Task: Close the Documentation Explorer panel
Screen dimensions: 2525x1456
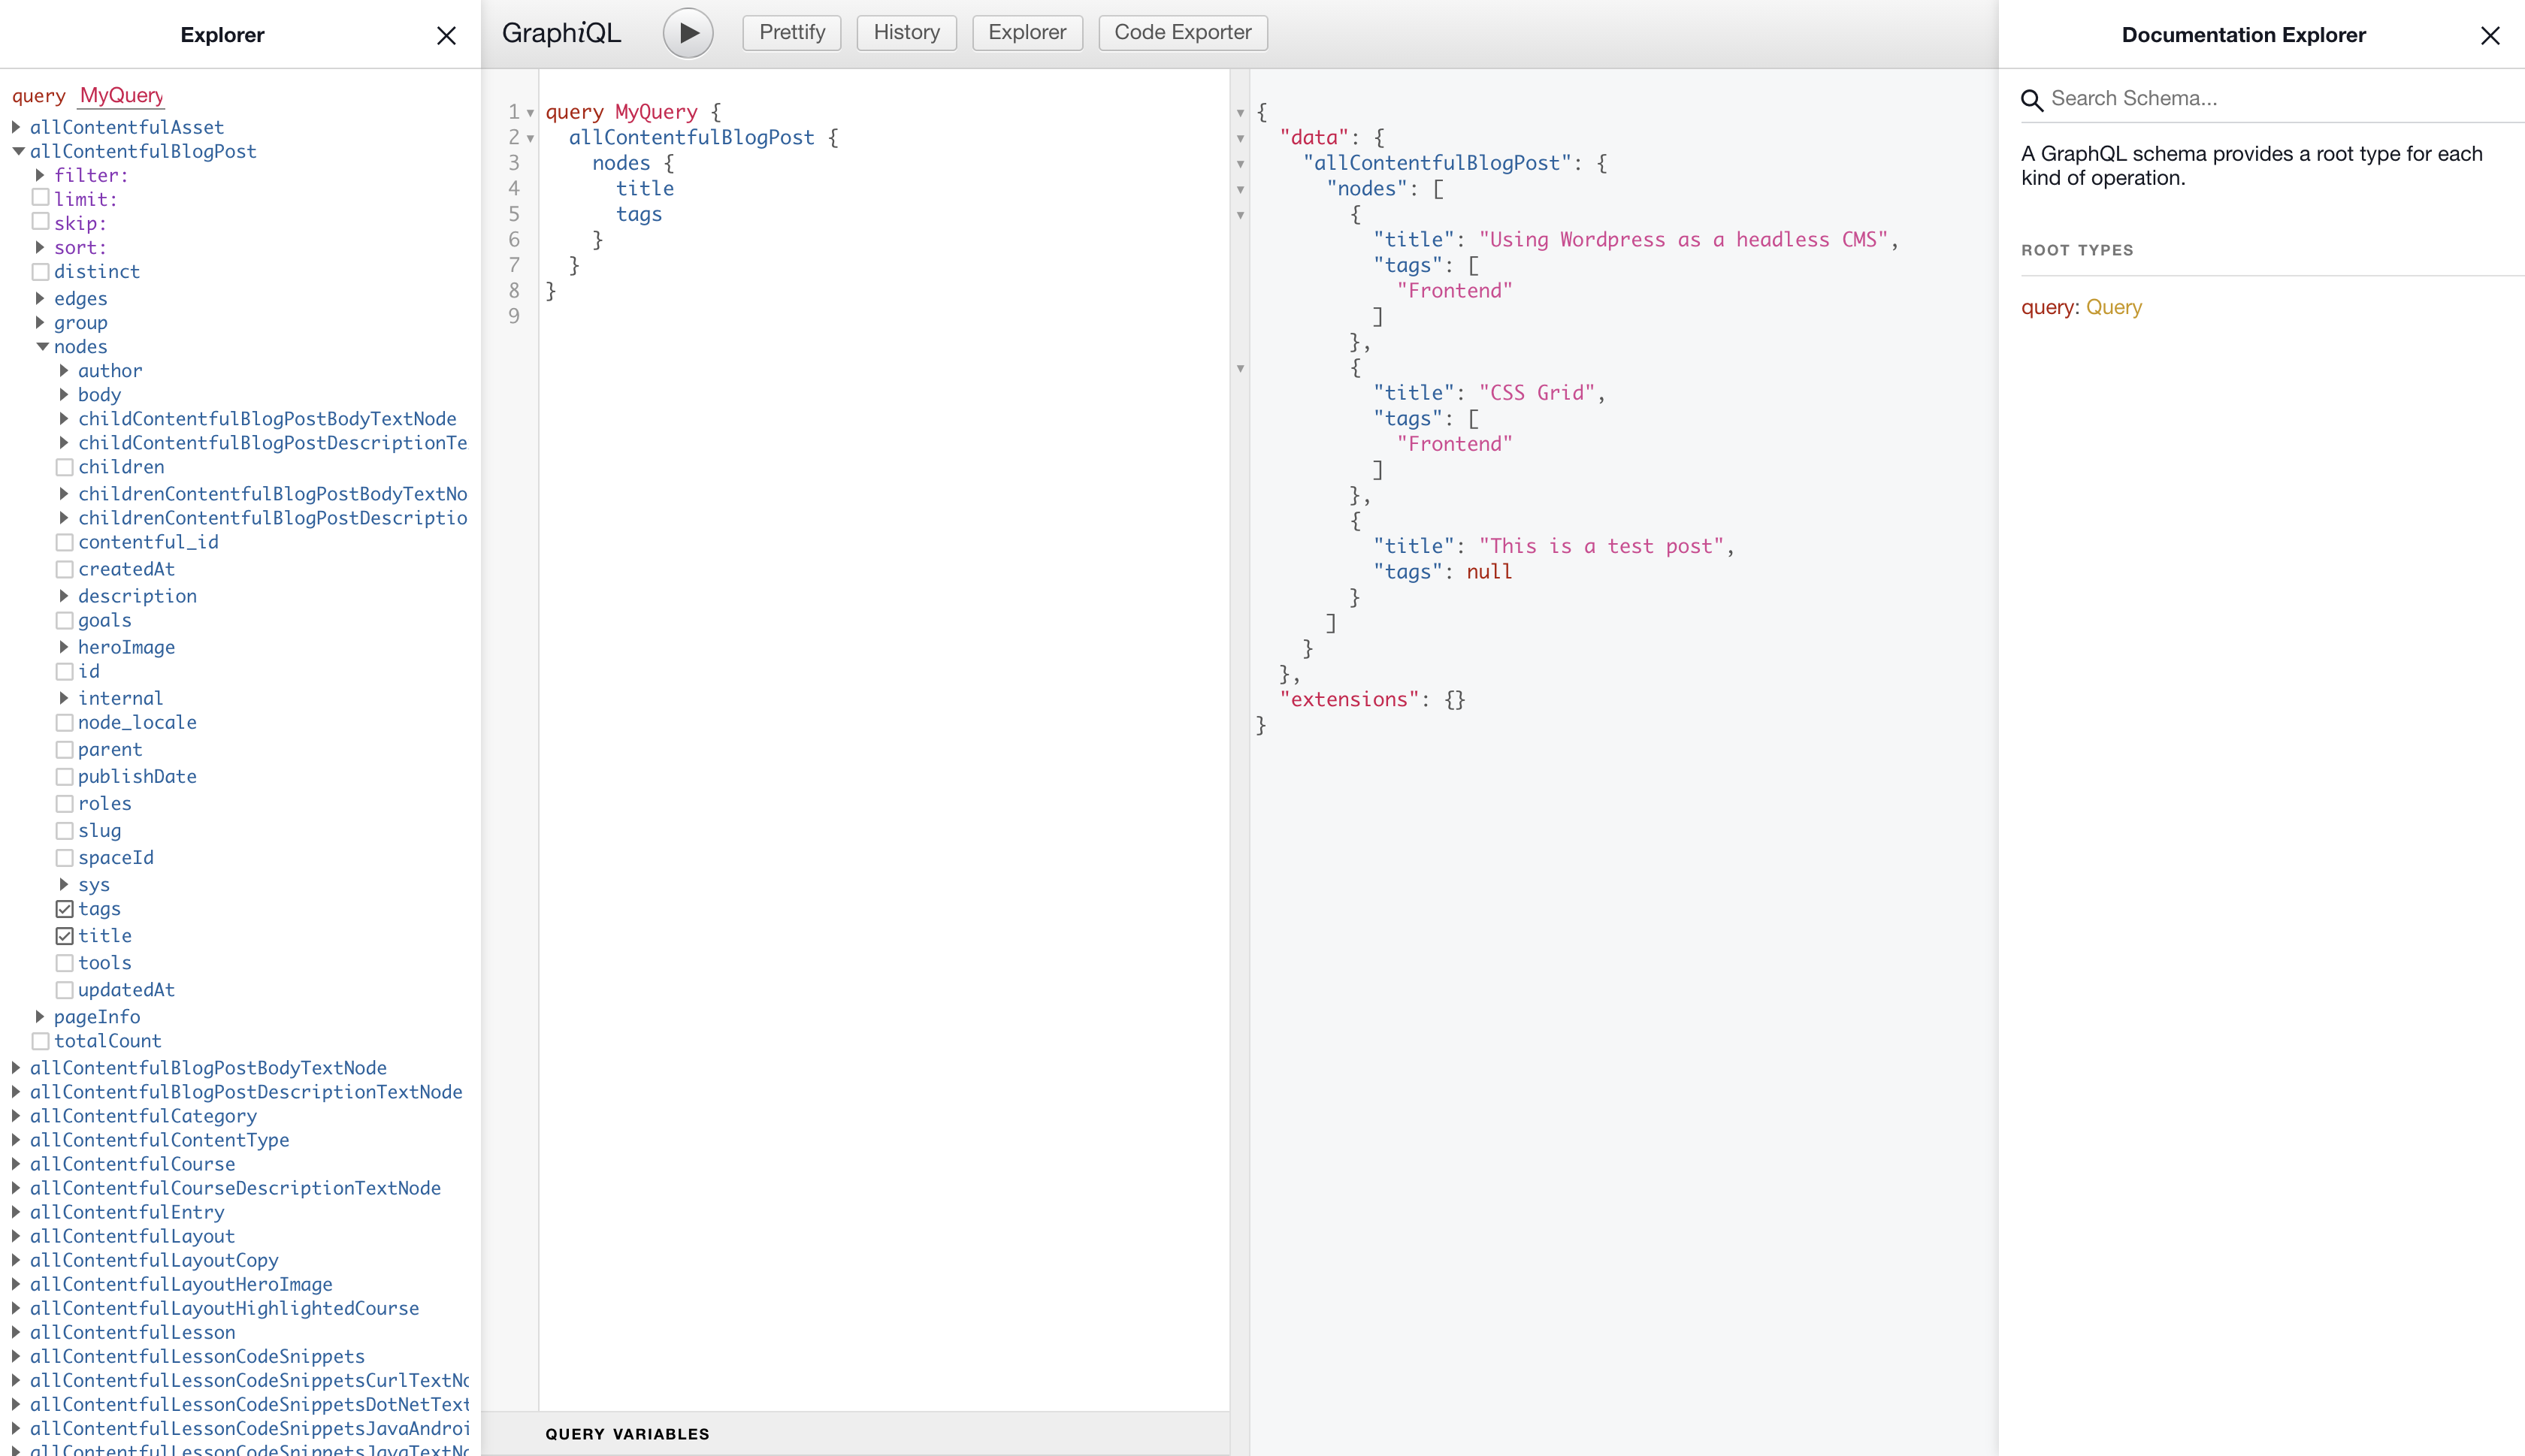Action: 2490,35
